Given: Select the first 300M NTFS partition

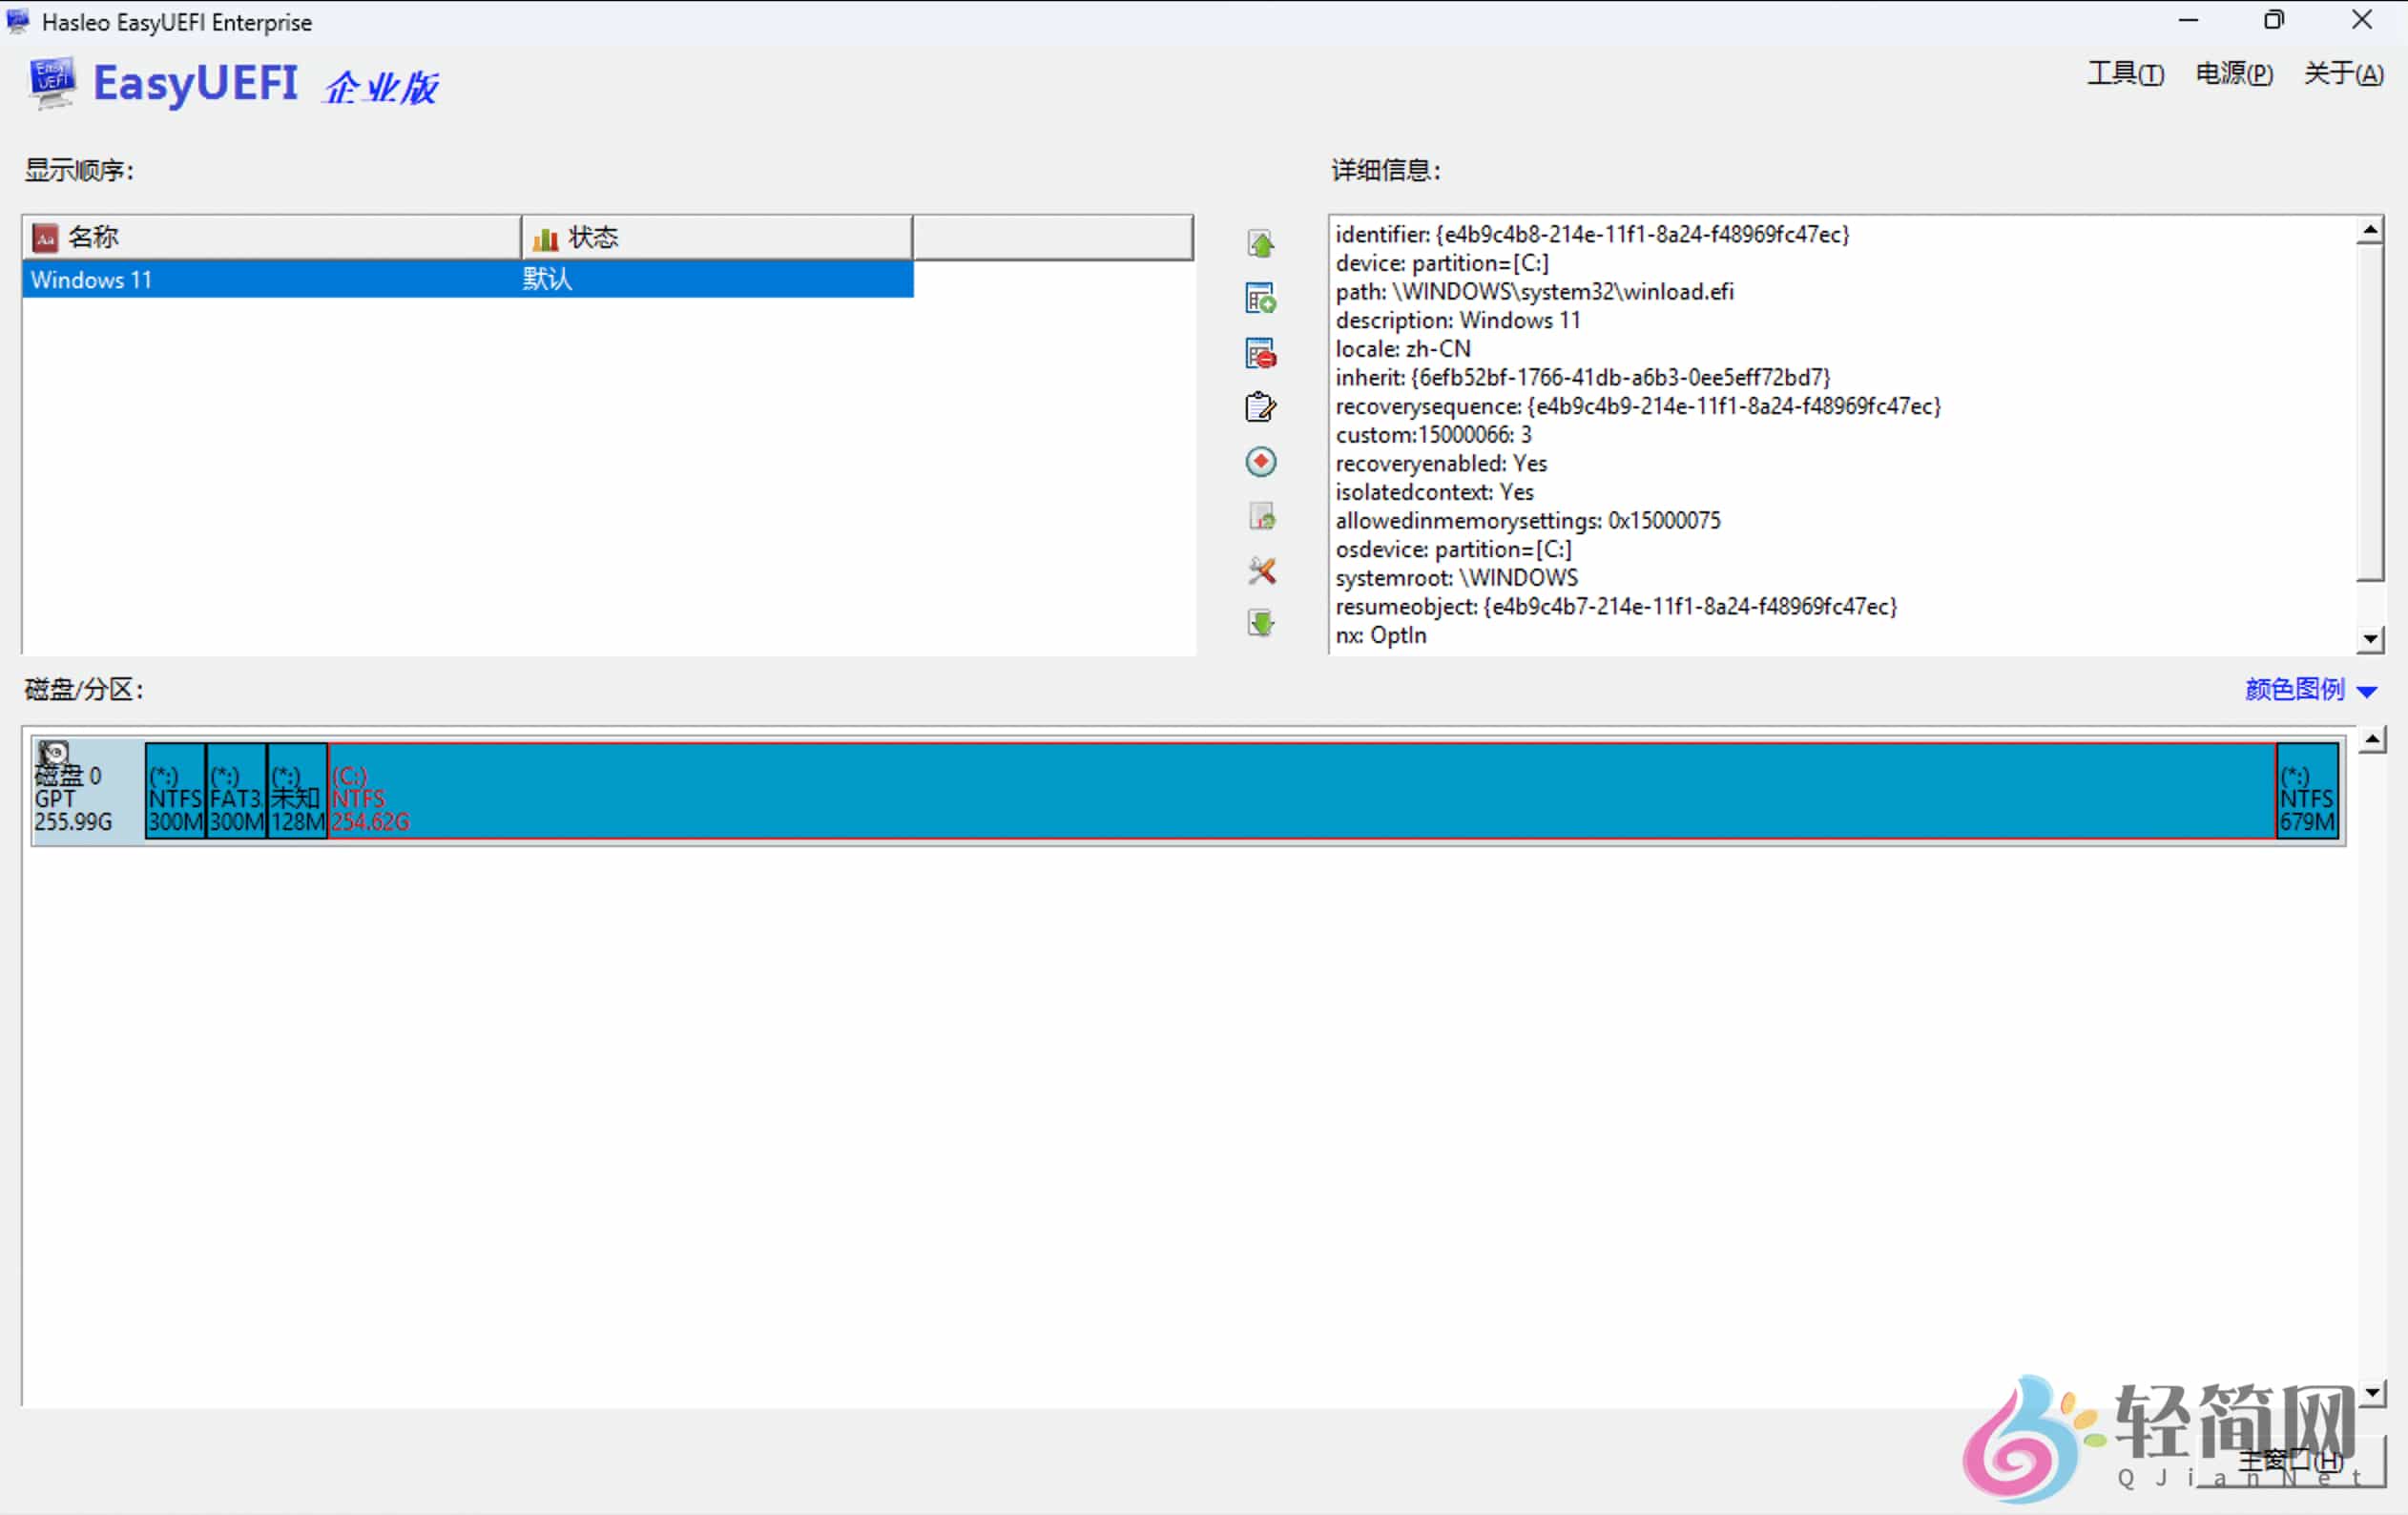Looking at the screenshot, I should (x=175, y=789).
